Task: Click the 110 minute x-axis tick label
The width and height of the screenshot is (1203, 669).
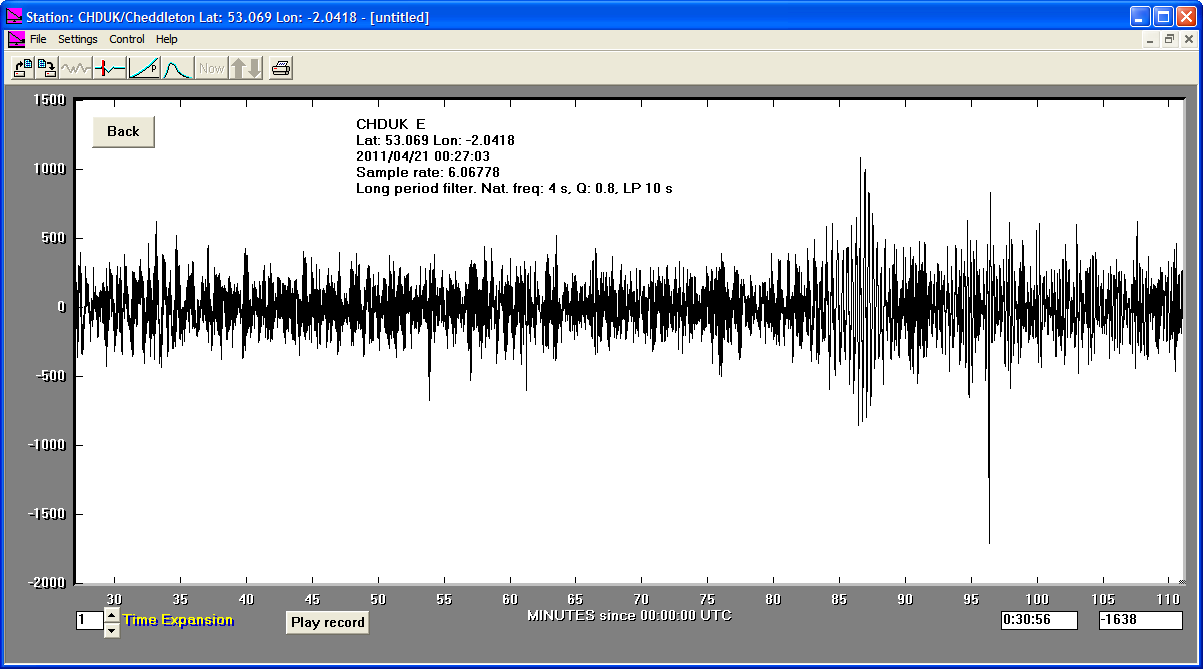Action: click(x=1168, y=599)
